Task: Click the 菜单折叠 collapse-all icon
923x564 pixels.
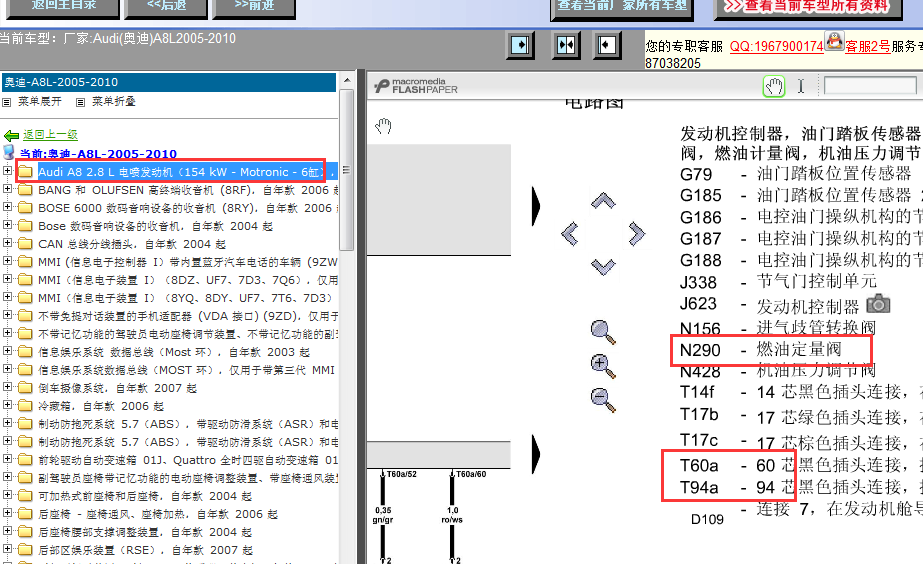Action: pyautogui.click(x=81, y=102)
